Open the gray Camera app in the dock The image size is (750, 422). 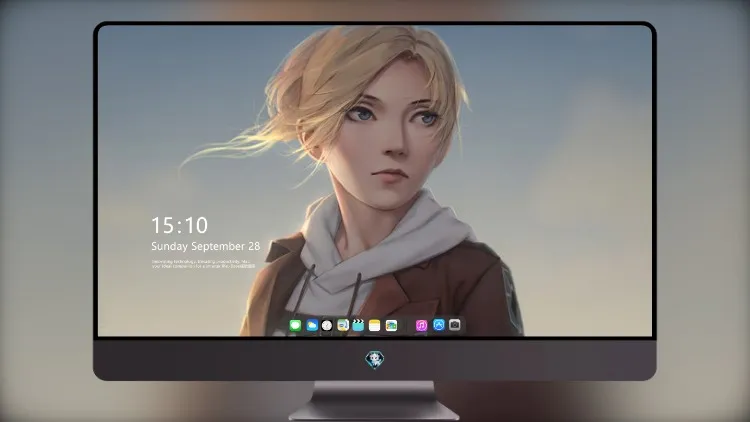(455, 325)
